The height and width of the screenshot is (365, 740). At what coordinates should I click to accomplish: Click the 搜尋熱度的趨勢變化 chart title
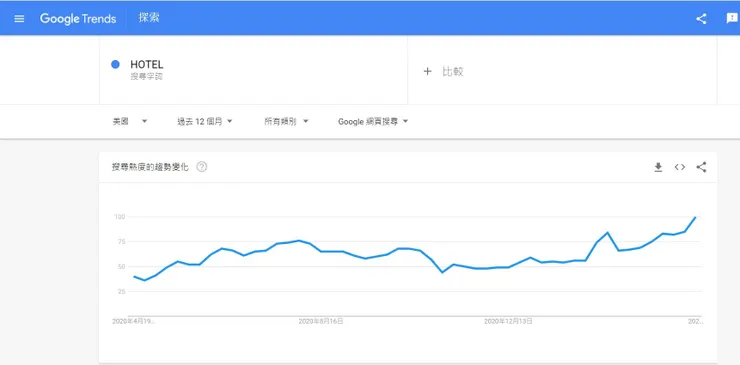coord(150,167)
